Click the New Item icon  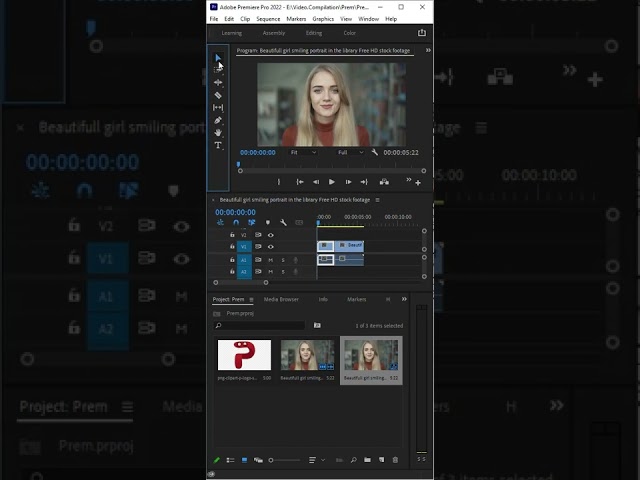(x=381, y=460)
